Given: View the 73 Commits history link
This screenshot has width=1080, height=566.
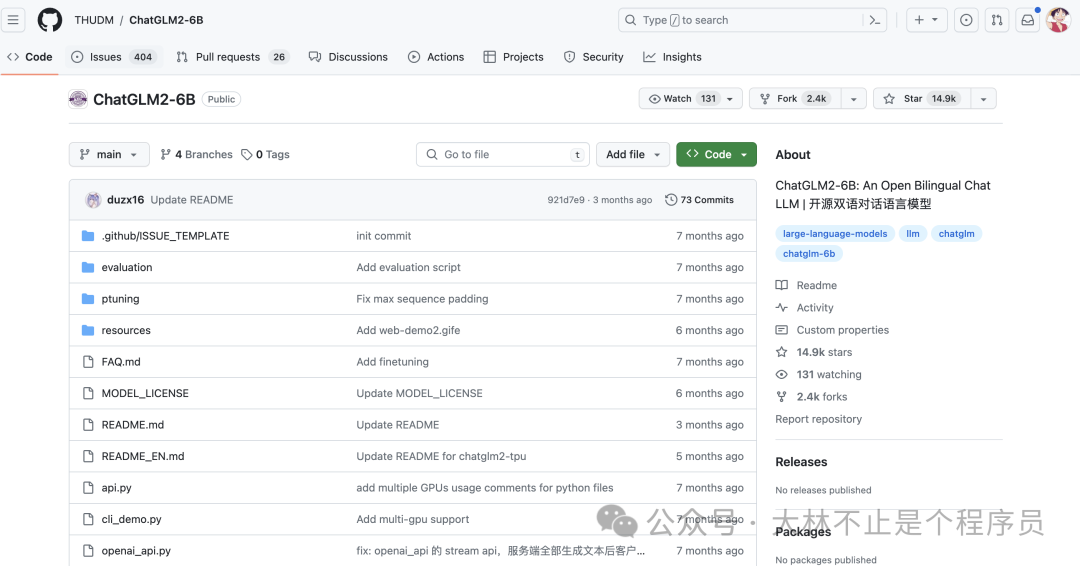Looking at the screenshot, I should (699, 200).
